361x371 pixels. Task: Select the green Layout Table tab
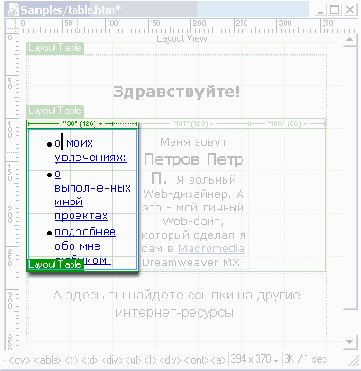(x=55, y=264)
